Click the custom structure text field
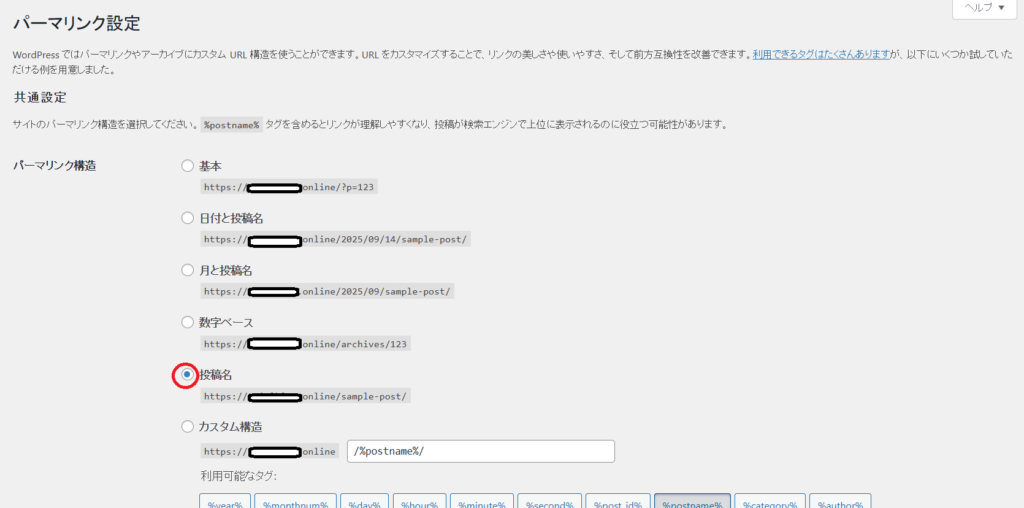Screen dimensions: 1024x508 pos(480,451)
